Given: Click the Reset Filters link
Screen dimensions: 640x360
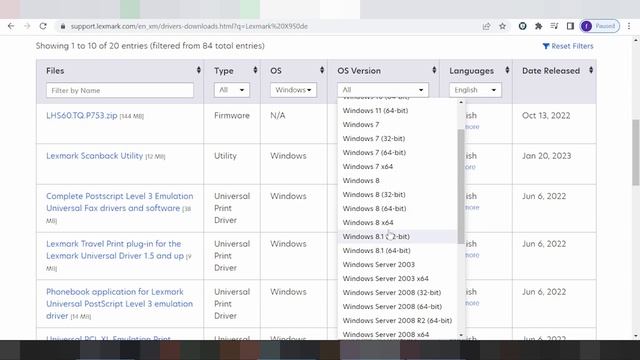Looking at the screenshot, I should point(568,46).
